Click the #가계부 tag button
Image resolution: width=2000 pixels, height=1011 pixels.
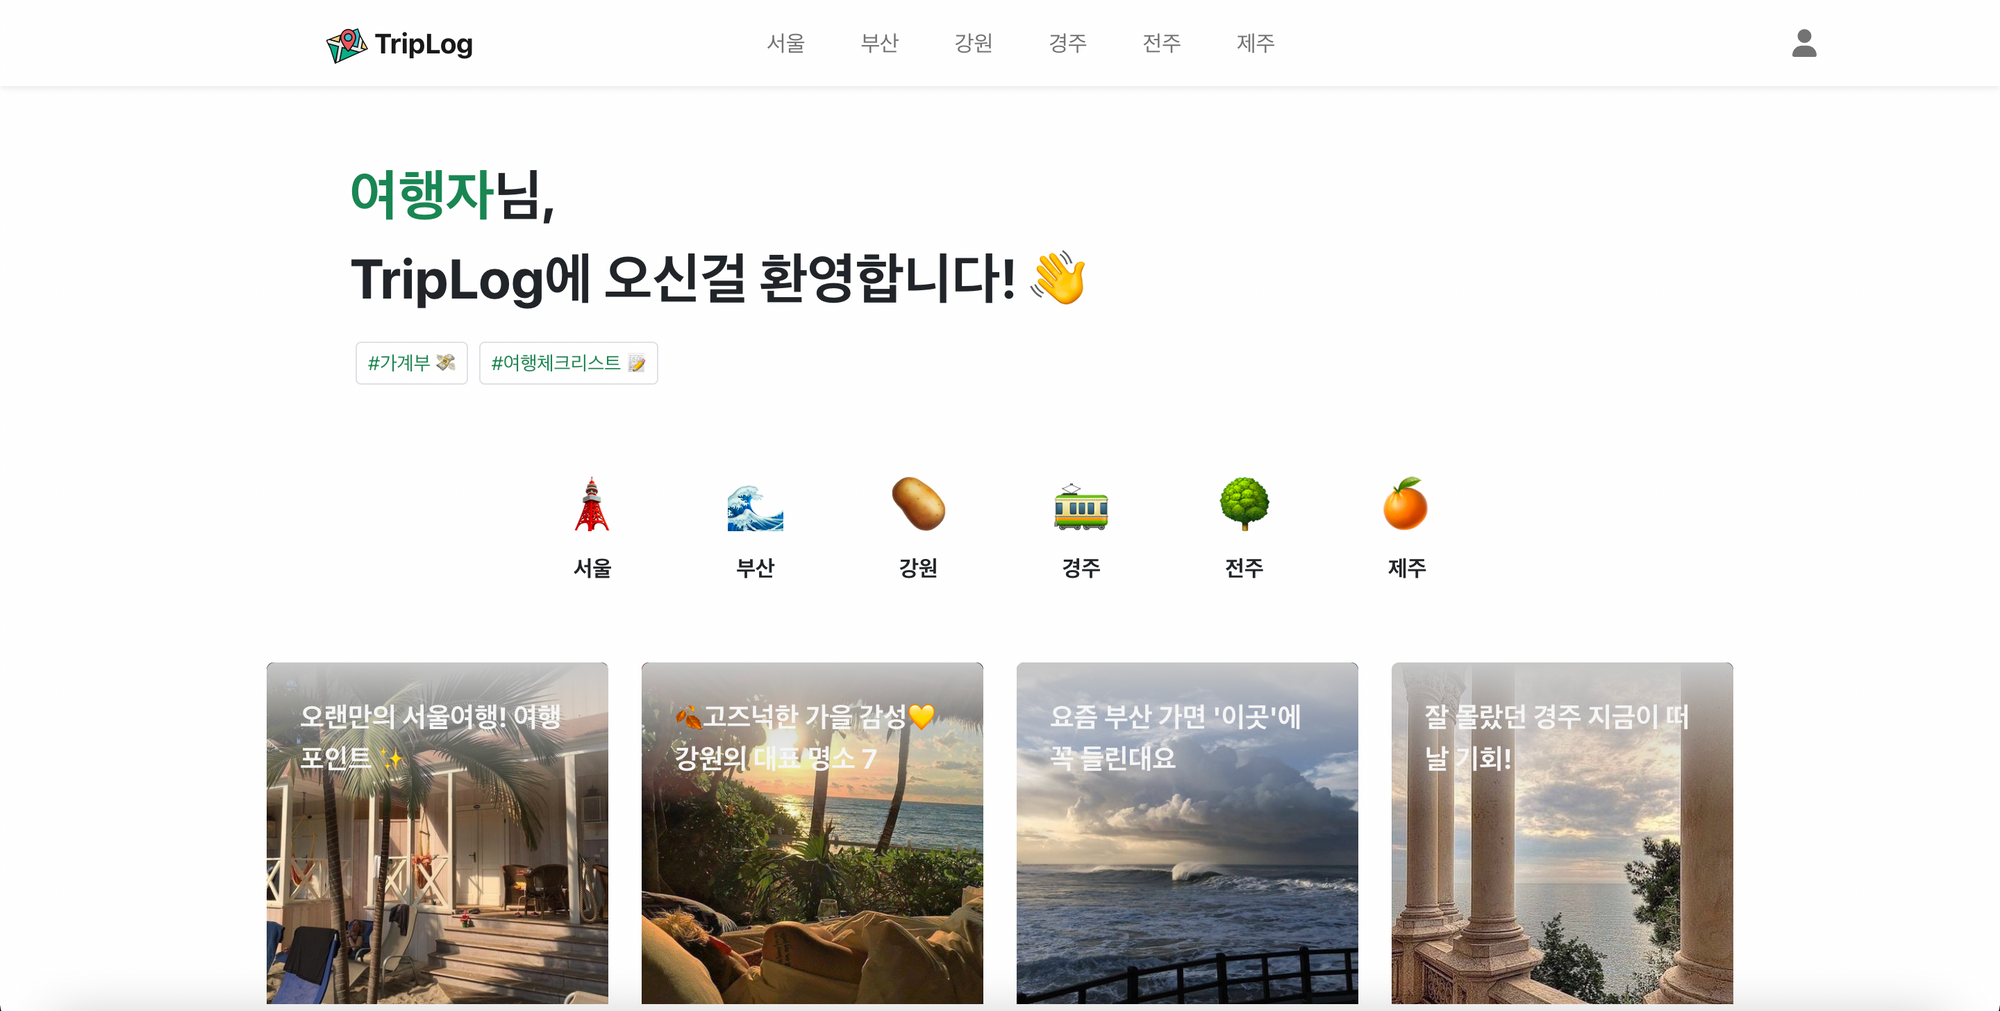pos(412,363)
